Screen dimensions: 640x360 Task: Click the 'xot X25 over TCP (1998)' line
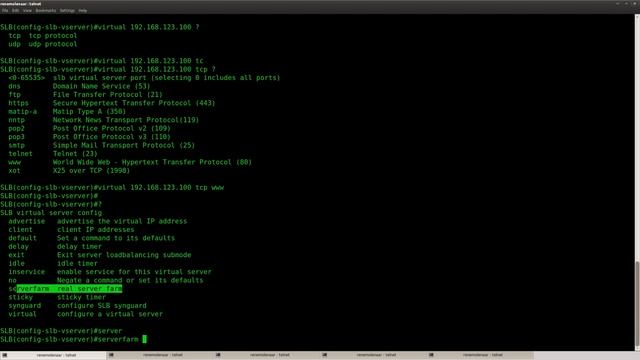click(69, 171)
